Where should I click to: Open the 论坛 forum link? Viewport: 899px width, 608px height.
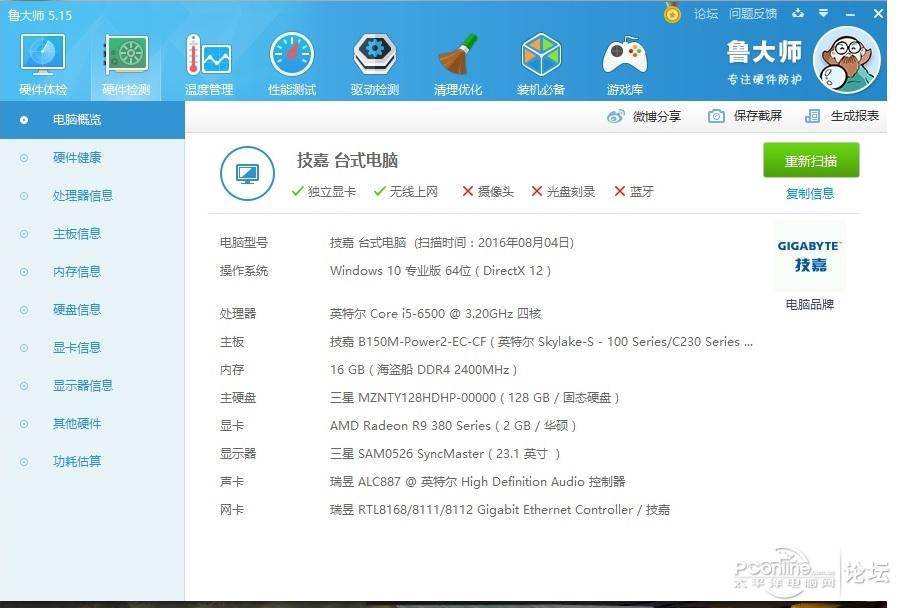point(706,14)
